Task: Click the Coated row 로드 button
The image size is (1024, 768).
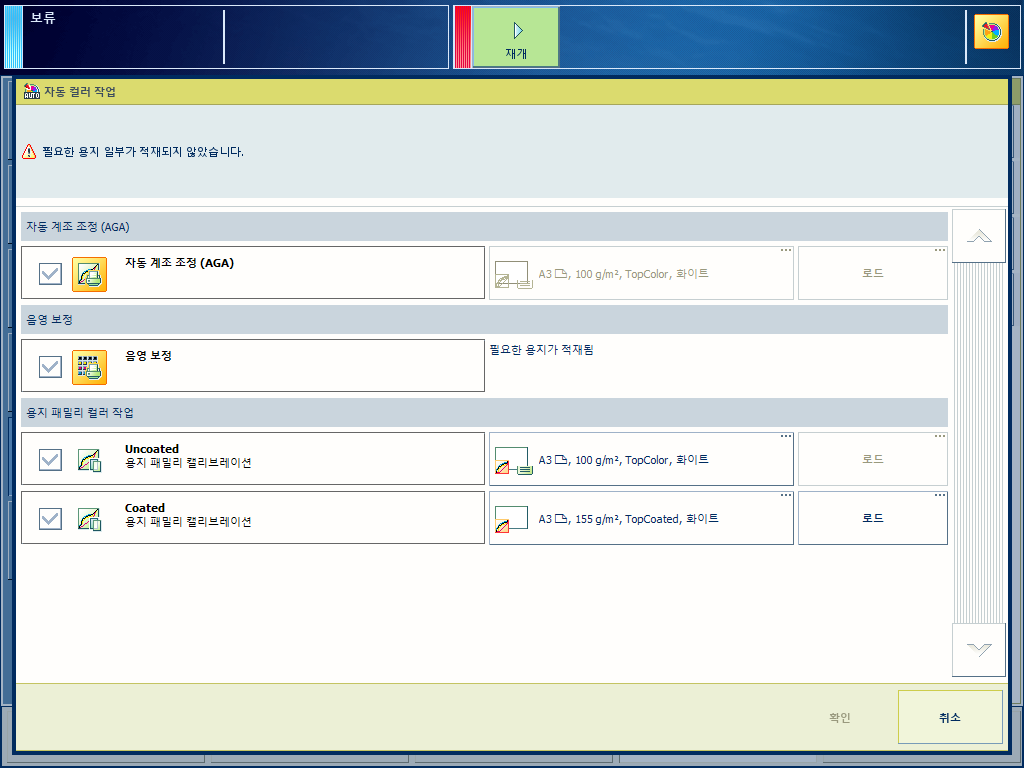Action: click(x=872, y=518)
